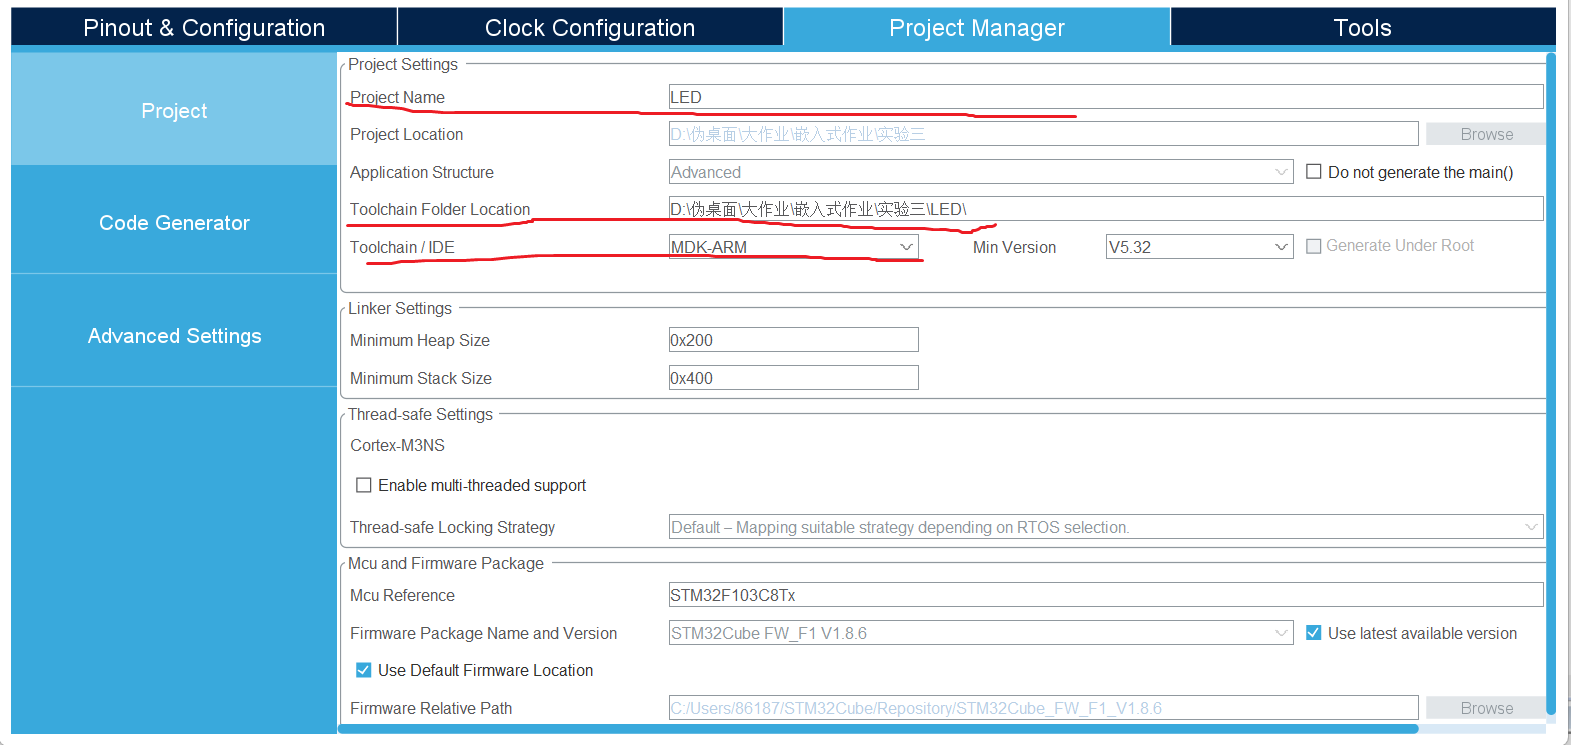1571x745 pixels.
Task: Open Firmware Package Name and Version dropdown
Action: click(981, 633)
